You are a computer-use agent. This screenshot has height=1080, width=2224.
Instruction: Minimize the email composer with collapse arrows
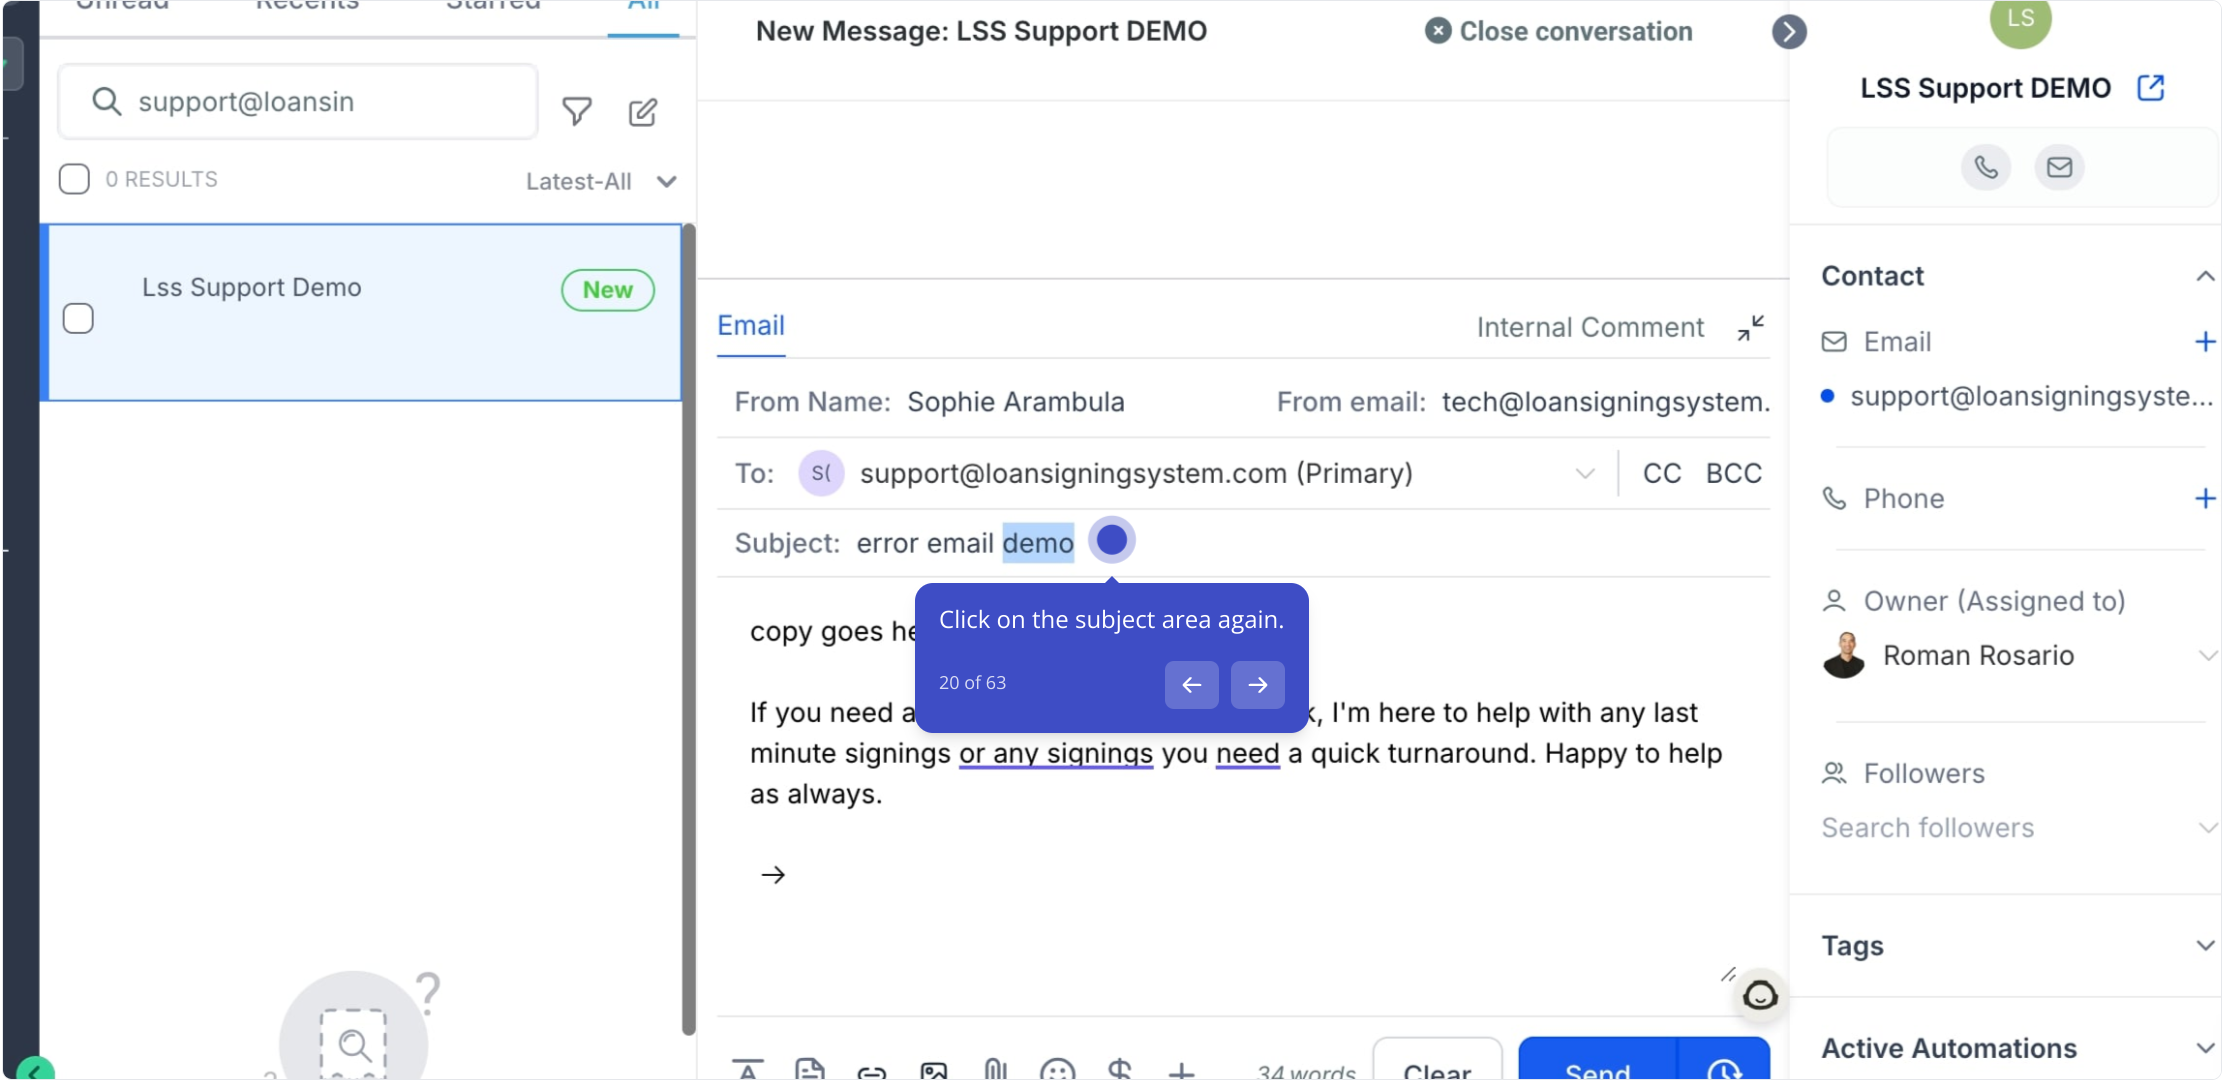pos(1750,328)
